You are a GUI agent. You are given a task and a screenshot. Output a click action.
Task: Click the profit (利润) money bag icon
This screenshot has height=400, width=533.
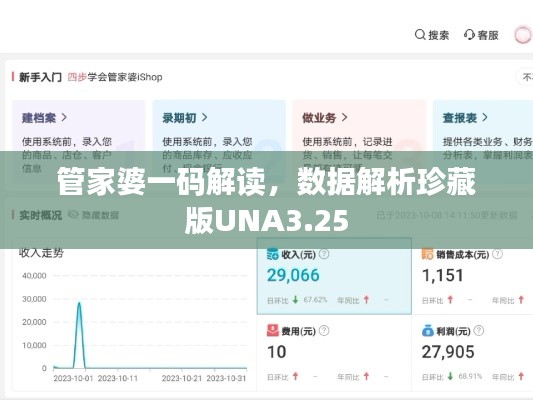(x=427, y=330)
